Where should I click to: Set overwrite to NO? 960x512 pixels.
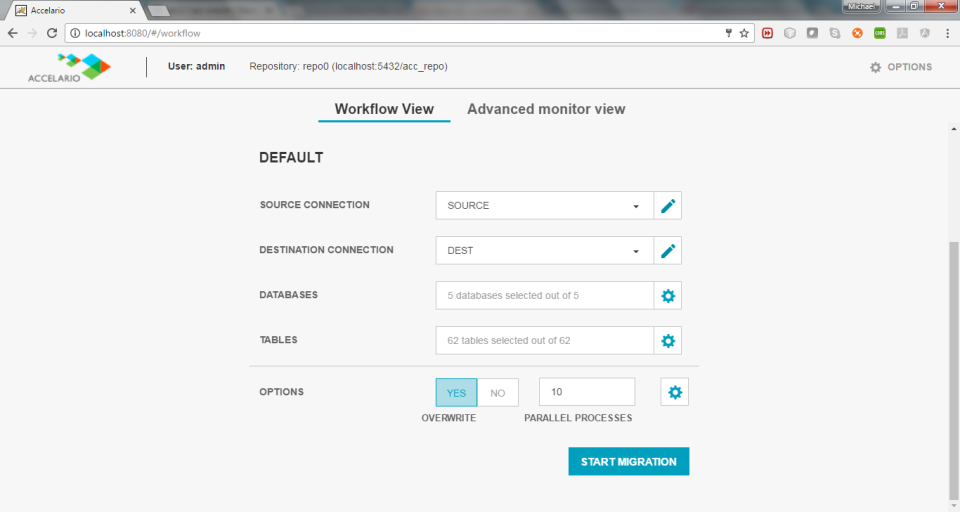point(498,393)
